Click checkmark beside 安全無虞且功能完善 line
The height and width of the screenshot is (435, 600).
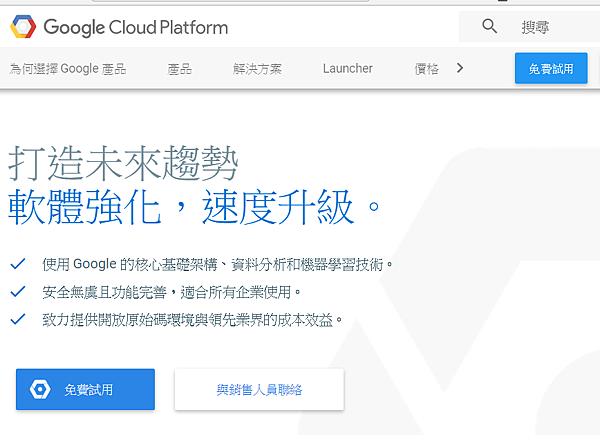17,292
